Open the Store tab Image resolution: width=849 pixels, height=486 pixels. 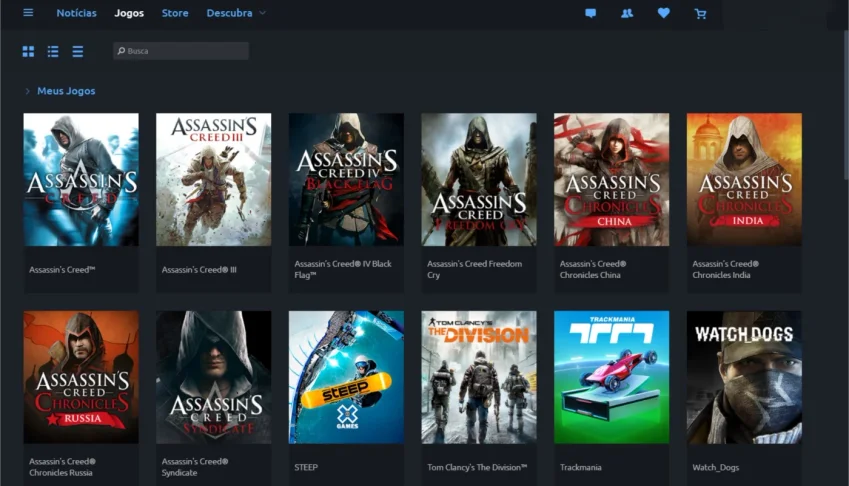[175, 13]
